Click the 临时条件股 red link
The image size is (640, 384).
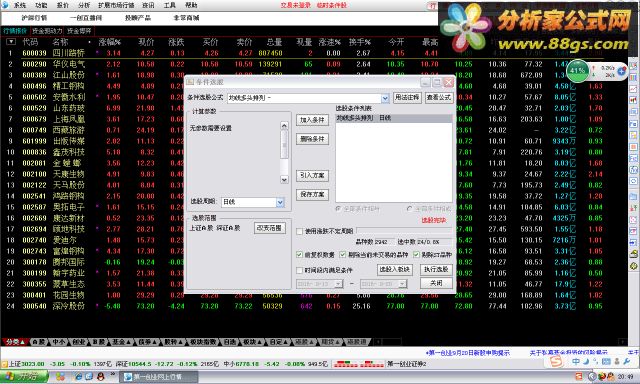[331, 5]
